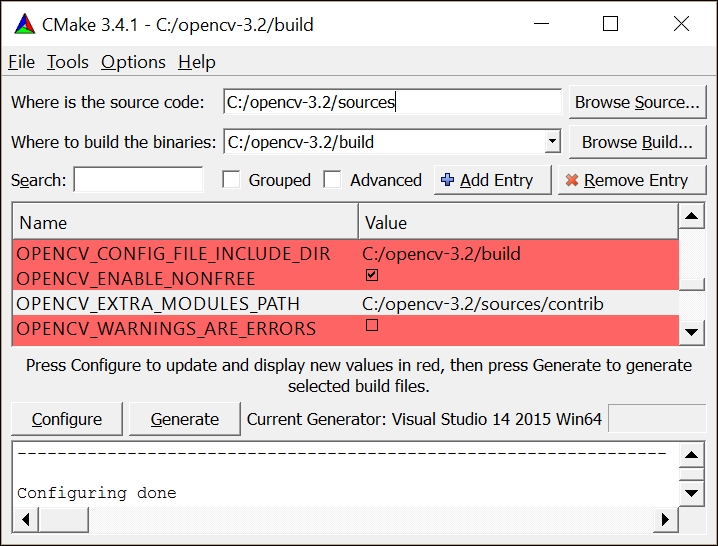Open the File menu
Screen dimensions: 718x546
click(22, 62)
